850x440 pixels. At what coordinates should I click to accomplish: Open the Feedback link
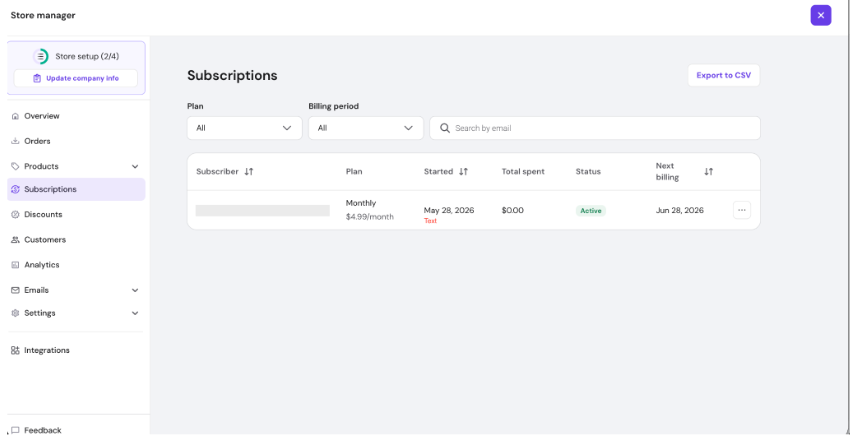(42, 430)
